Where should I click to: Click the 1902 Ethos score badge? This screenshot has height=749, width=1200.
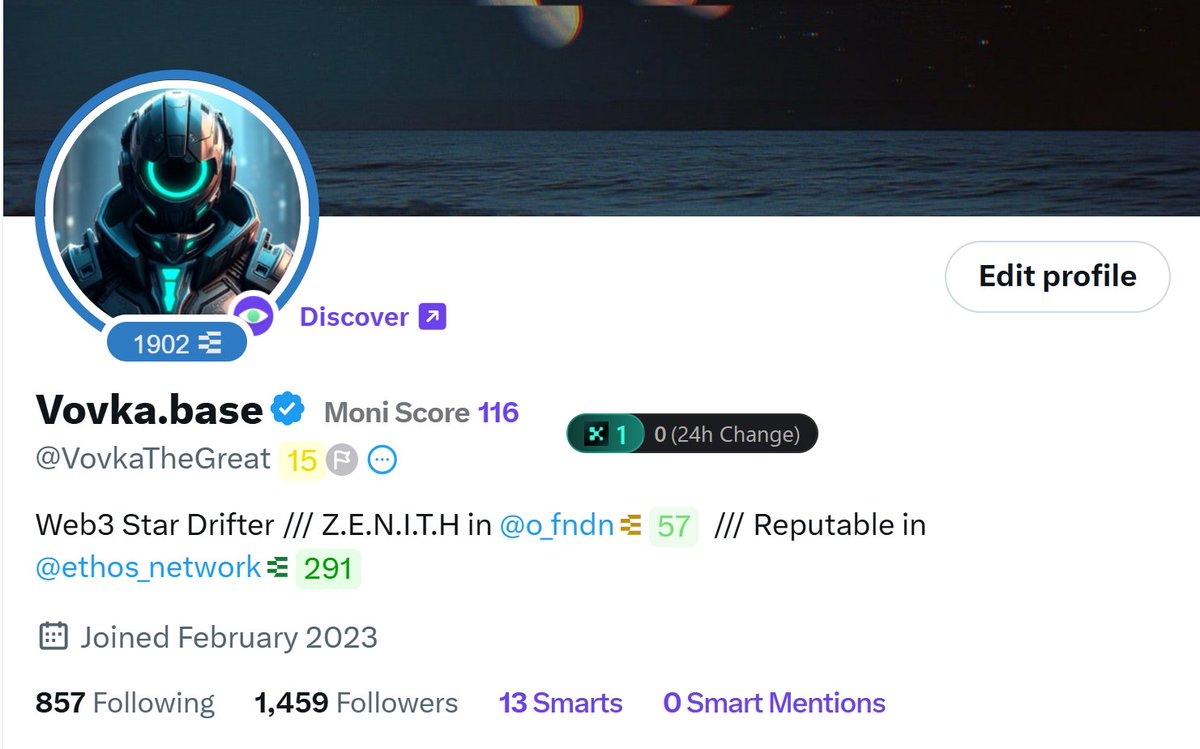[x=176, y=344]
